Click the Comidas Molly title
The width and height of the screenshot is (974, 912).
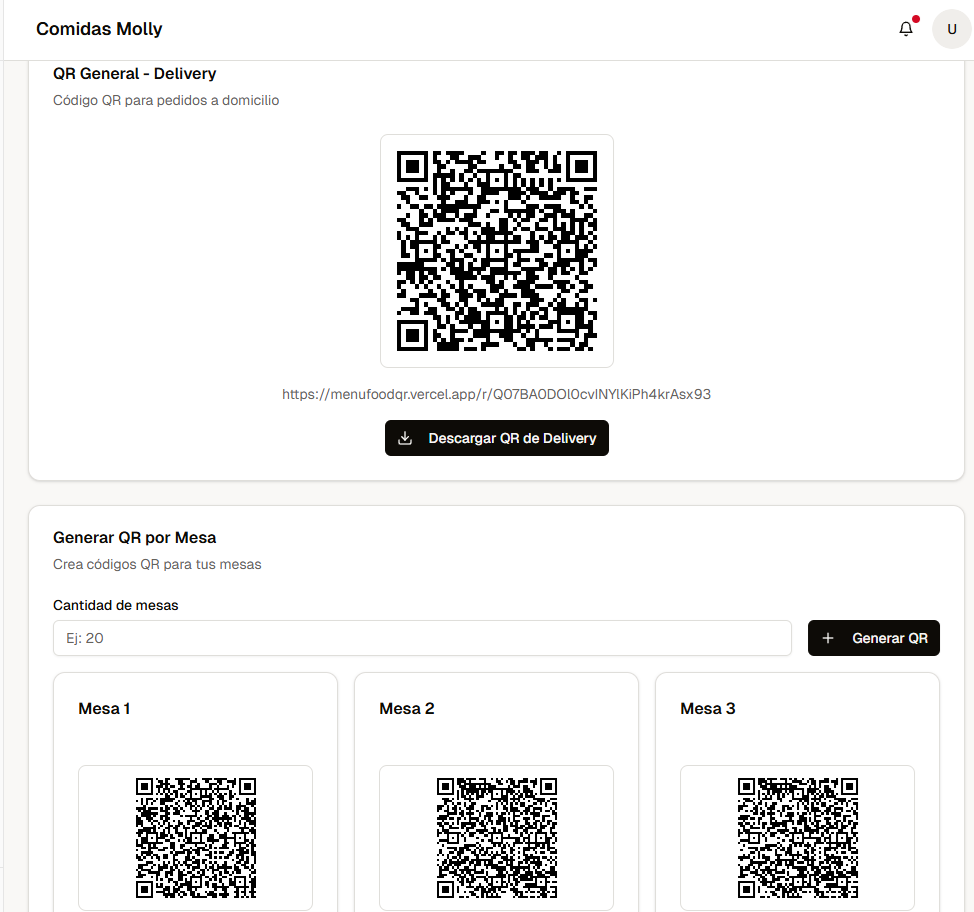click(99, 29)
